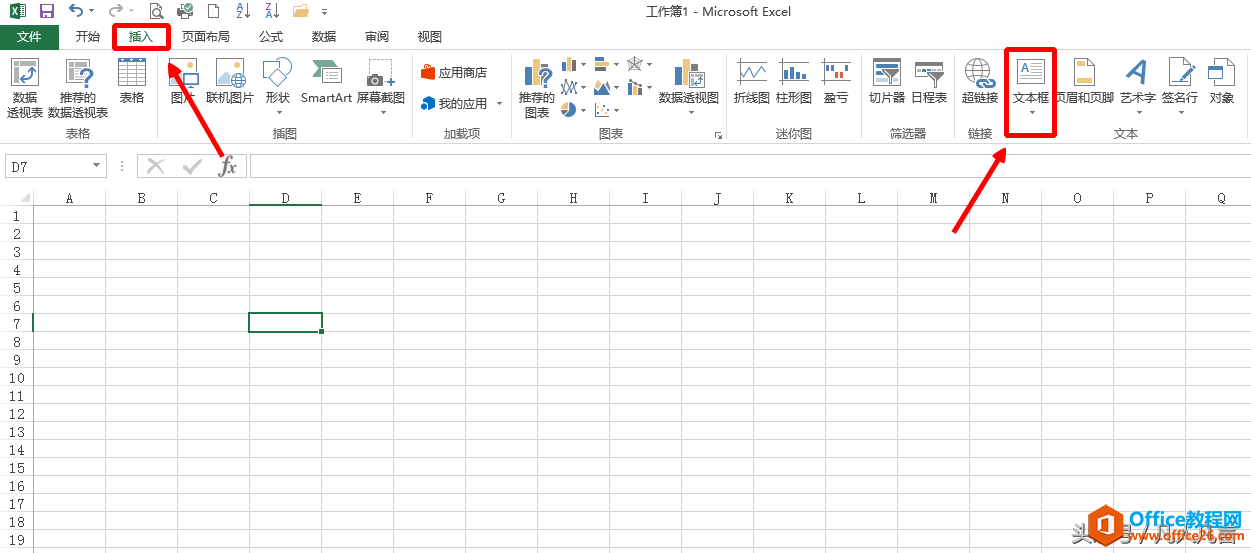Insert a 超链接 hyperlink

(x=980, y=82)
